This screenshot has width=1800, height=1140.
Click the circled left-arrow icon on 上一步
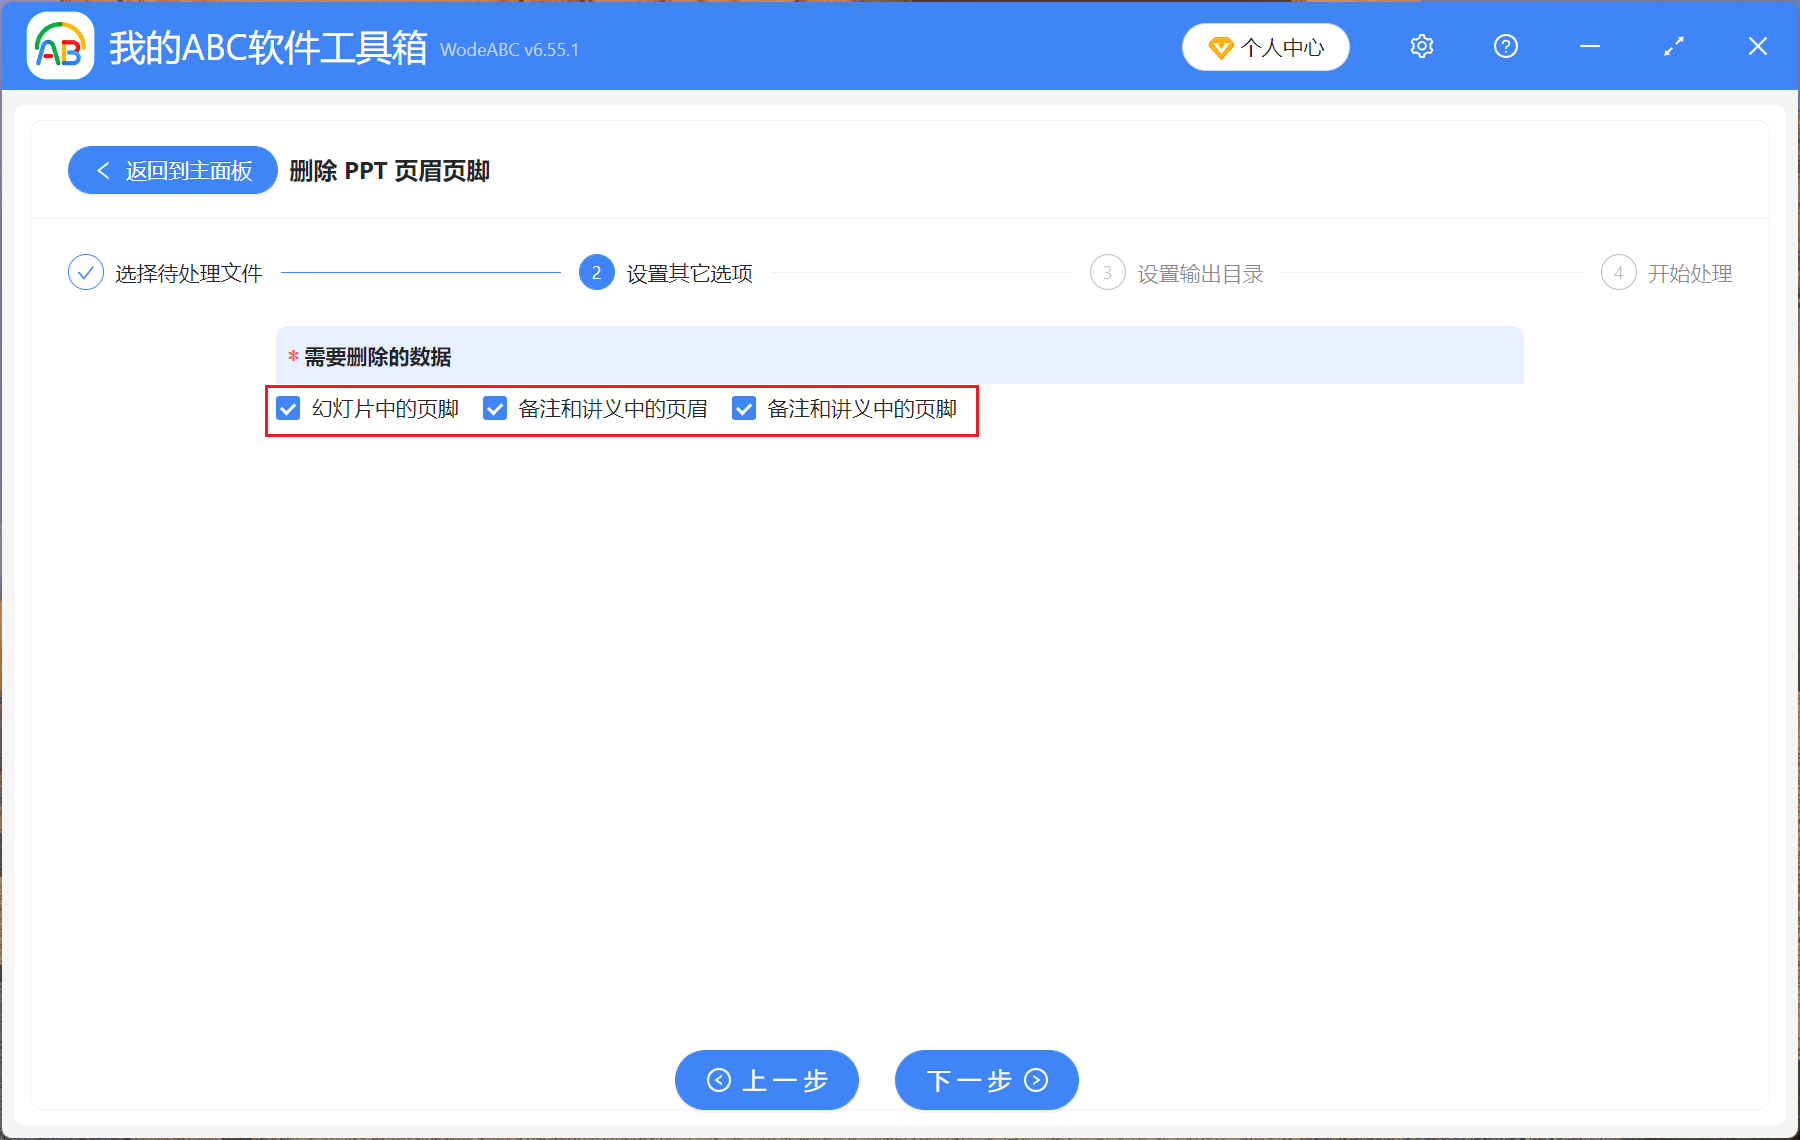[x=718, y=1080]
